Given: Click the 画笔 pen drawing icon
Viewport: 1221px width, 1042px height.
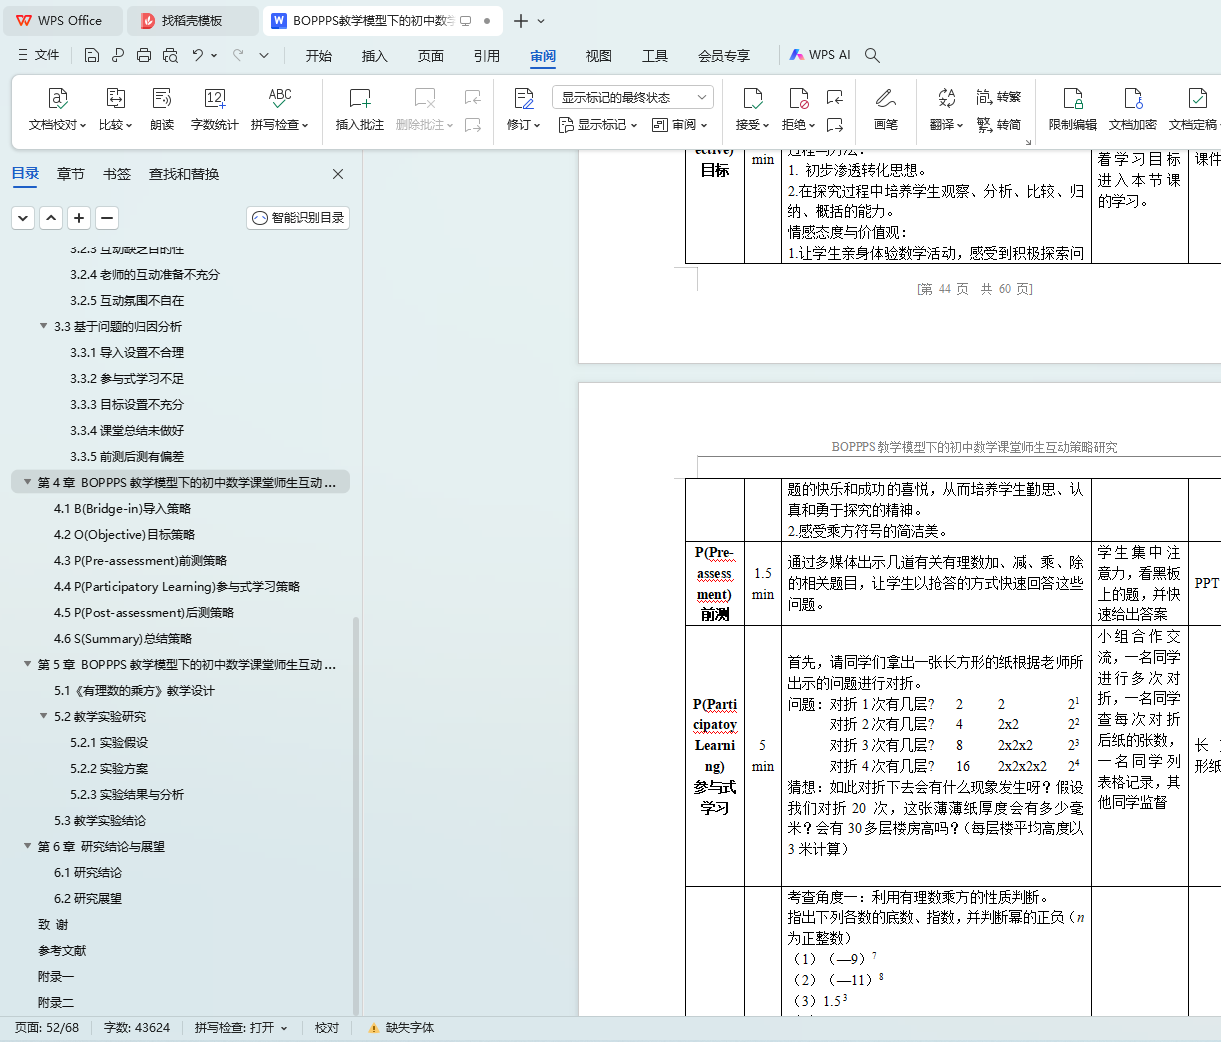Looking at the screenshot, I should (886, 98).
